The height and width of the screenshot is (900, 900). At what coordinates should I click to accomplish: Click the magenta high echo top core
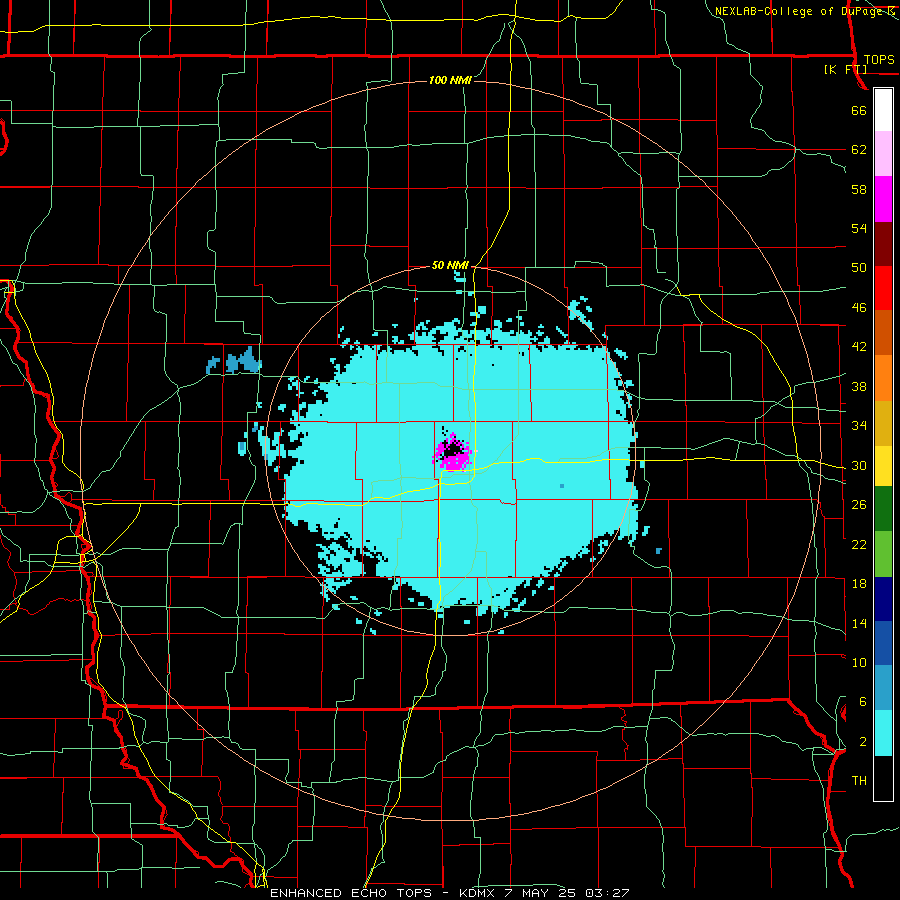point(453,453)
